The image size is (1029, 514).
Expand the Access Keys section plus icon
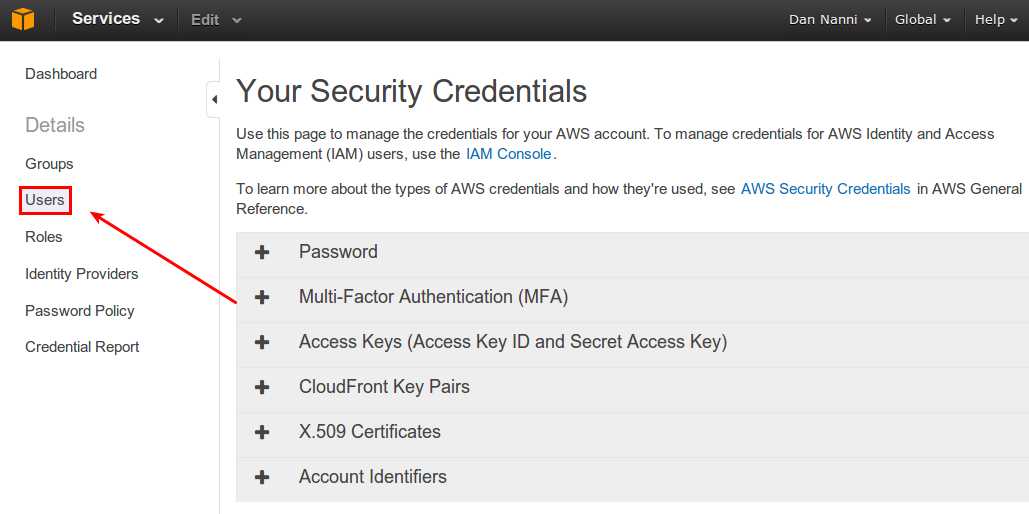pyautogui.click(x=262, y=342)
